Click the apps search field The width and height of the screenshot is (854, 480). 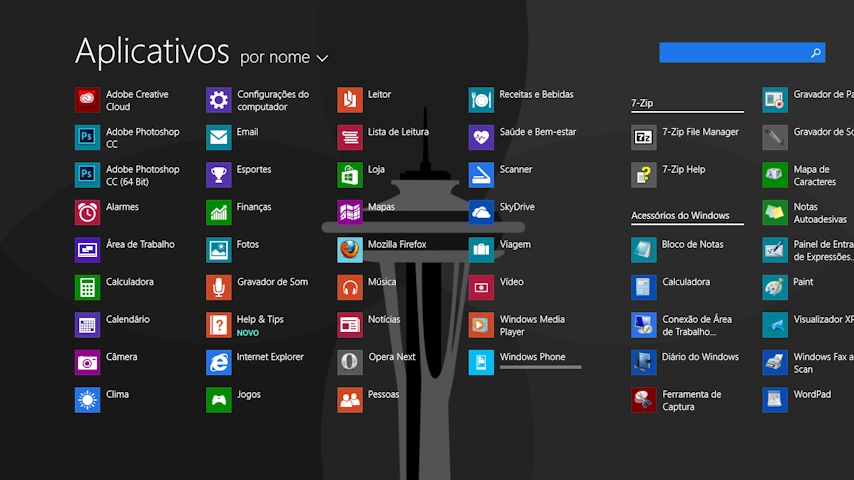point(742,52)
